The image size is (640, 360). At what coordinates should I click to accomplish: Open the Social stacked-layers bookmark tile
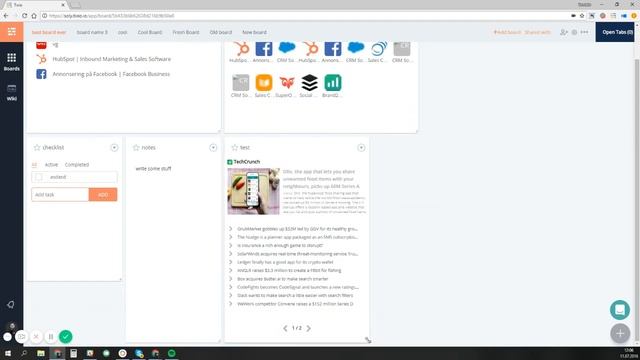click(309, 83)
